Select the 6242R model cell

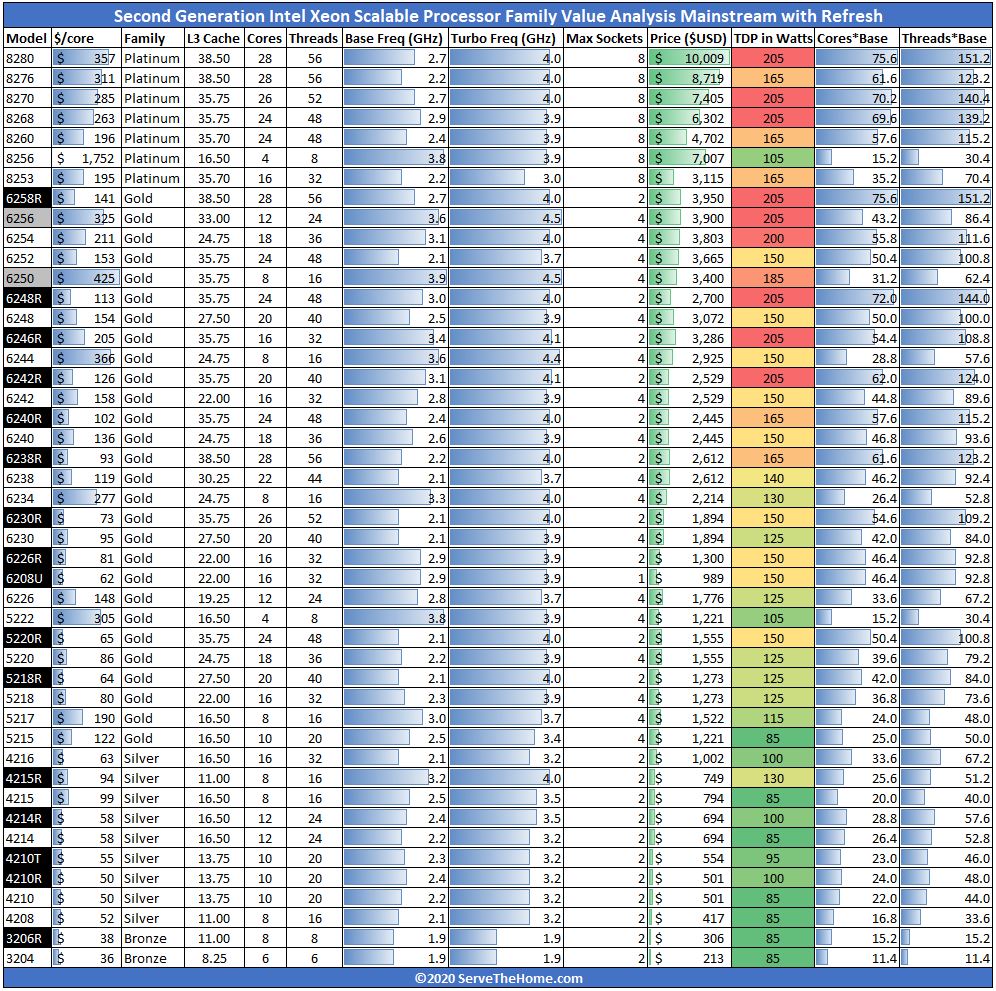tap(27, 379)
